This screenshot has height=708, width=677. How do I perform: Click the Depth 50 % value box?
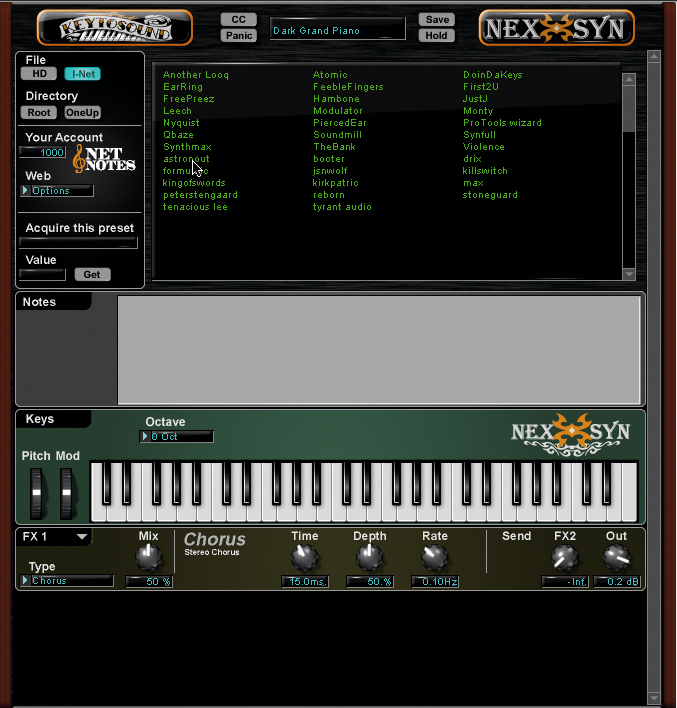click(x=370, y=582)
